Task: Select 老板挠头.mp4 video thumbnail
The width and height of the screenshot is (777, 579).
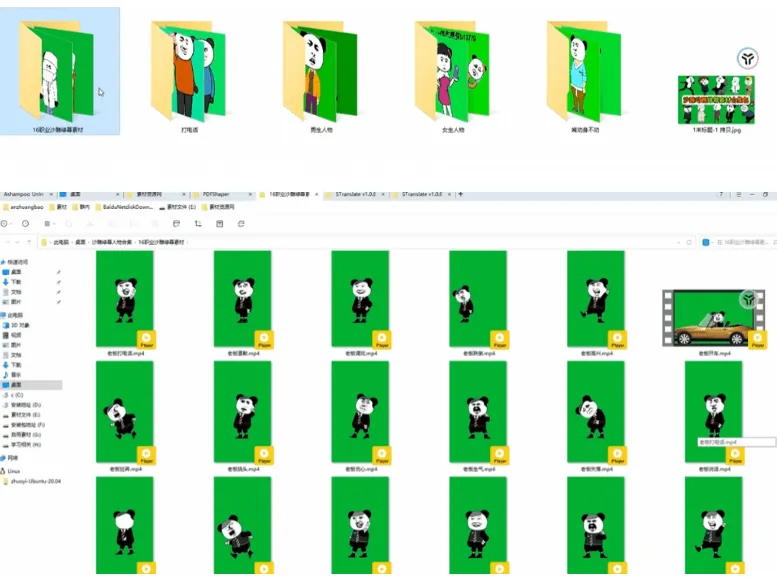Action: click(x=243, y=412)
